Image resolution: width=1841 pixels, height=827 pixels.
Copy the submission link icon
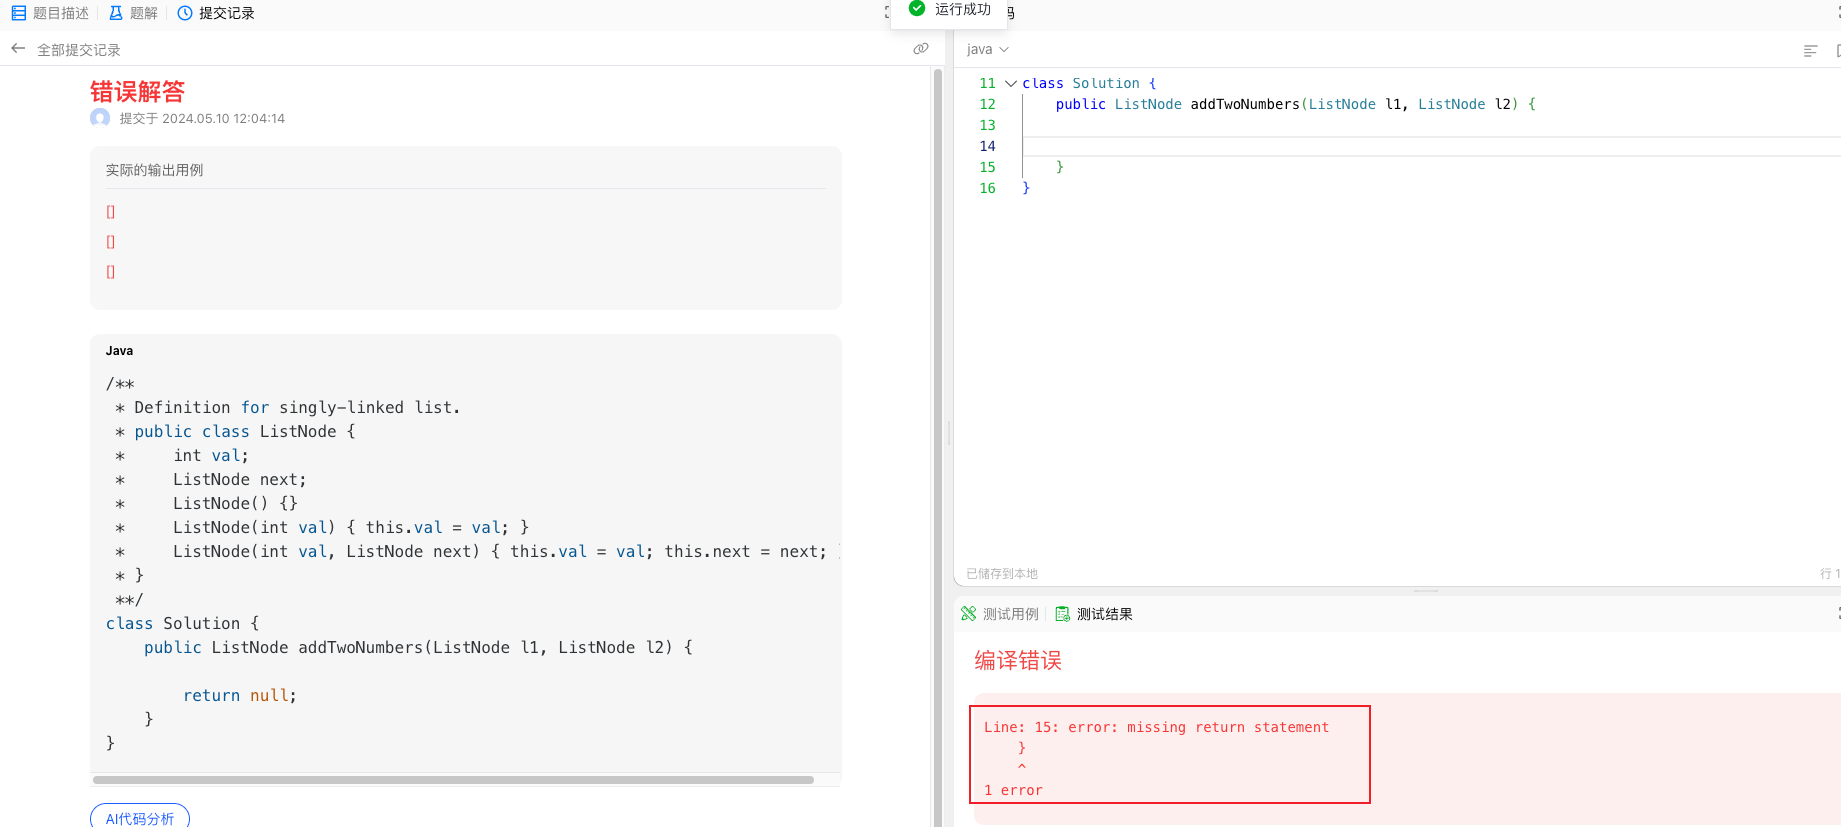(921, 49)
